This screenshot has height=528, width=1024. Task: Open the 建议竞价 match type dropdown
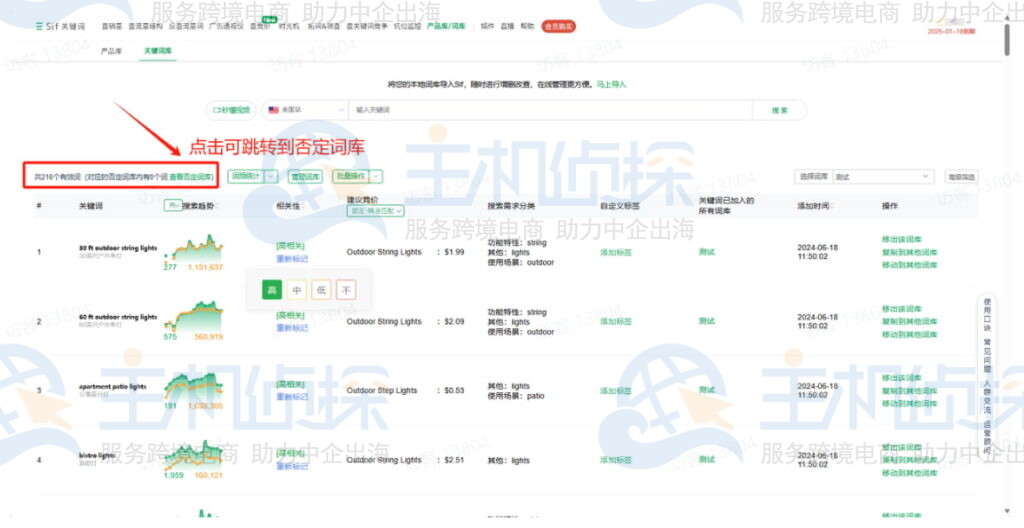tap(376, 211)
